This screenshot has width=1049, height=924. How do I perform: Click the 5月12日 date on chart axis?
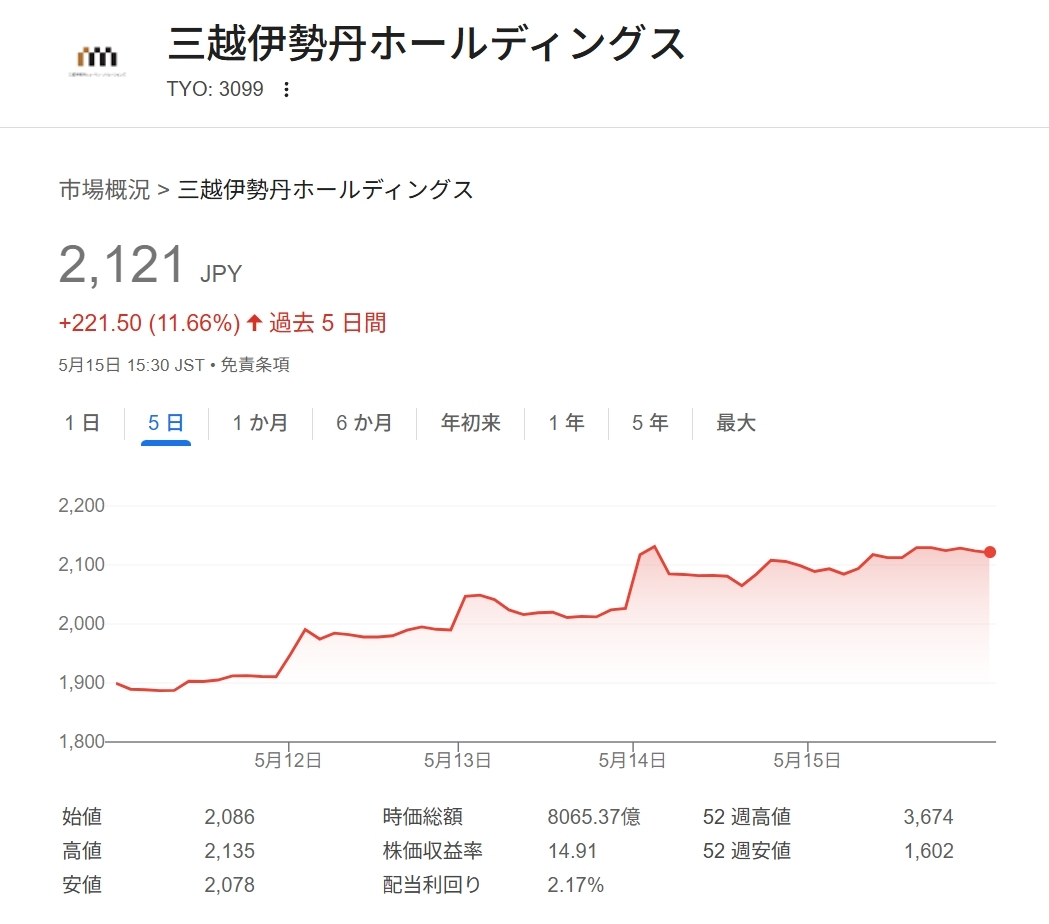[288, 761]
